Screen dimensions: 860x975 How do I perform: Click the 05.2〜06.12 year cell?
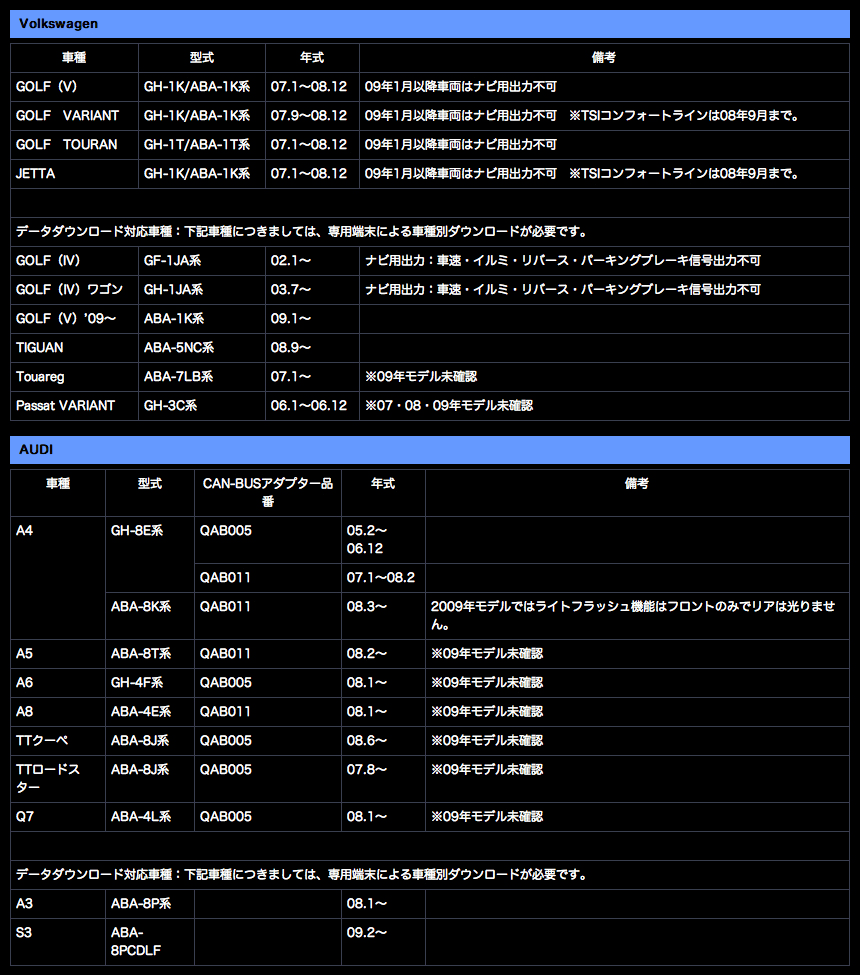[x=383, y=540]
